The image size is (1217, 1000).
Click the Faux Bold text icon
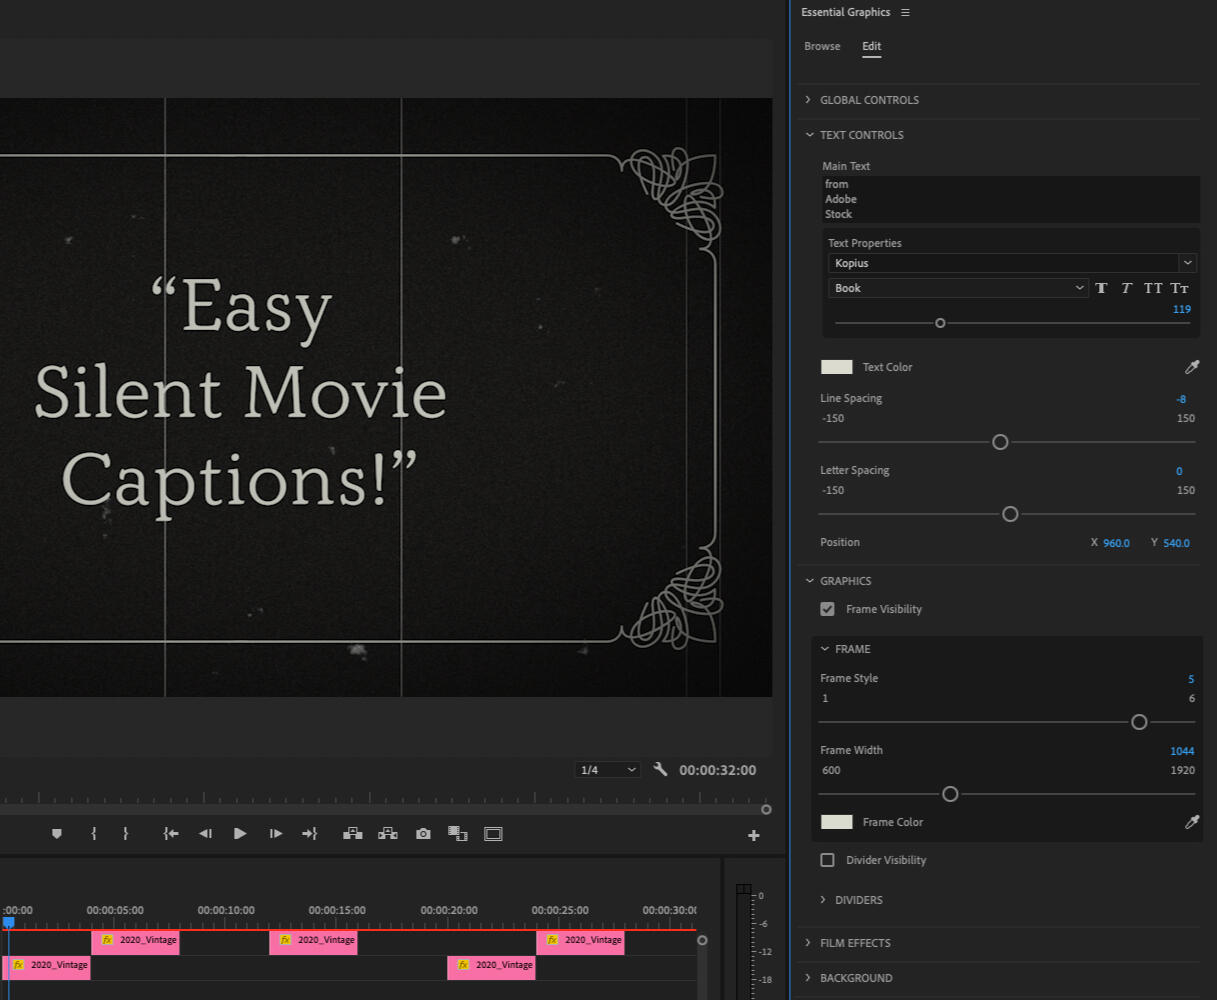click(1101, 288)
